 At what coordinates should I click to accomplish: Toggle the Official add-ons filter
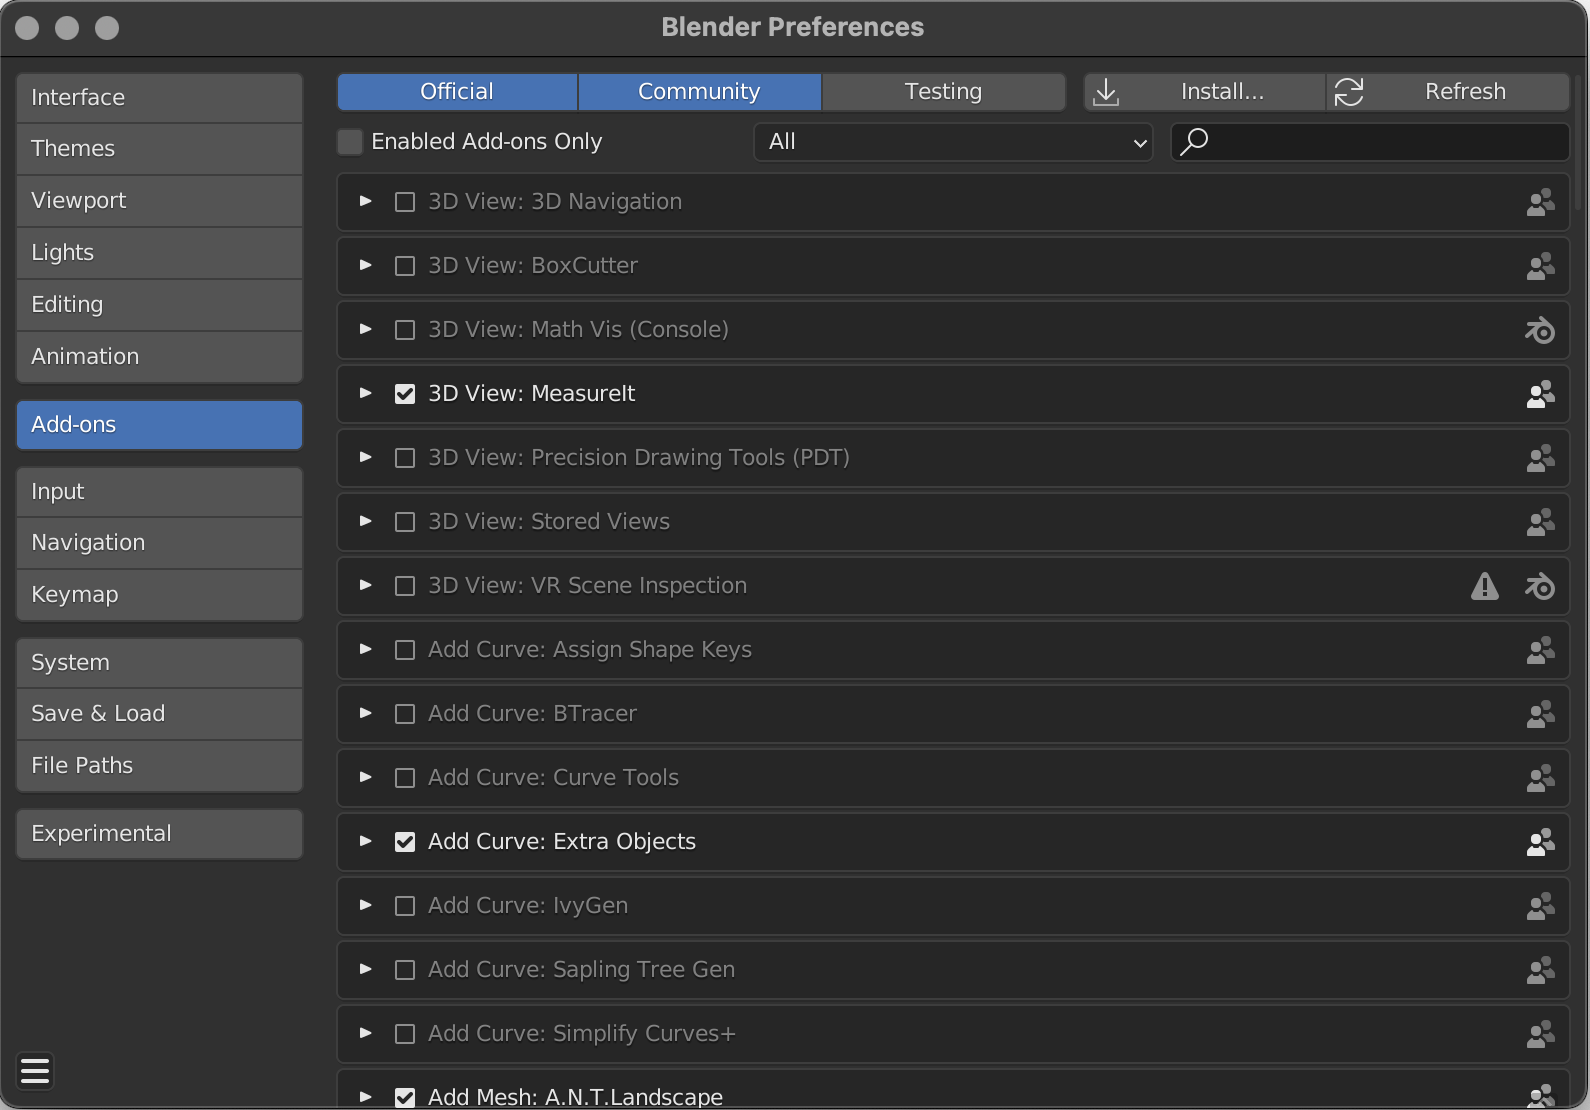[x=457, y=92]
